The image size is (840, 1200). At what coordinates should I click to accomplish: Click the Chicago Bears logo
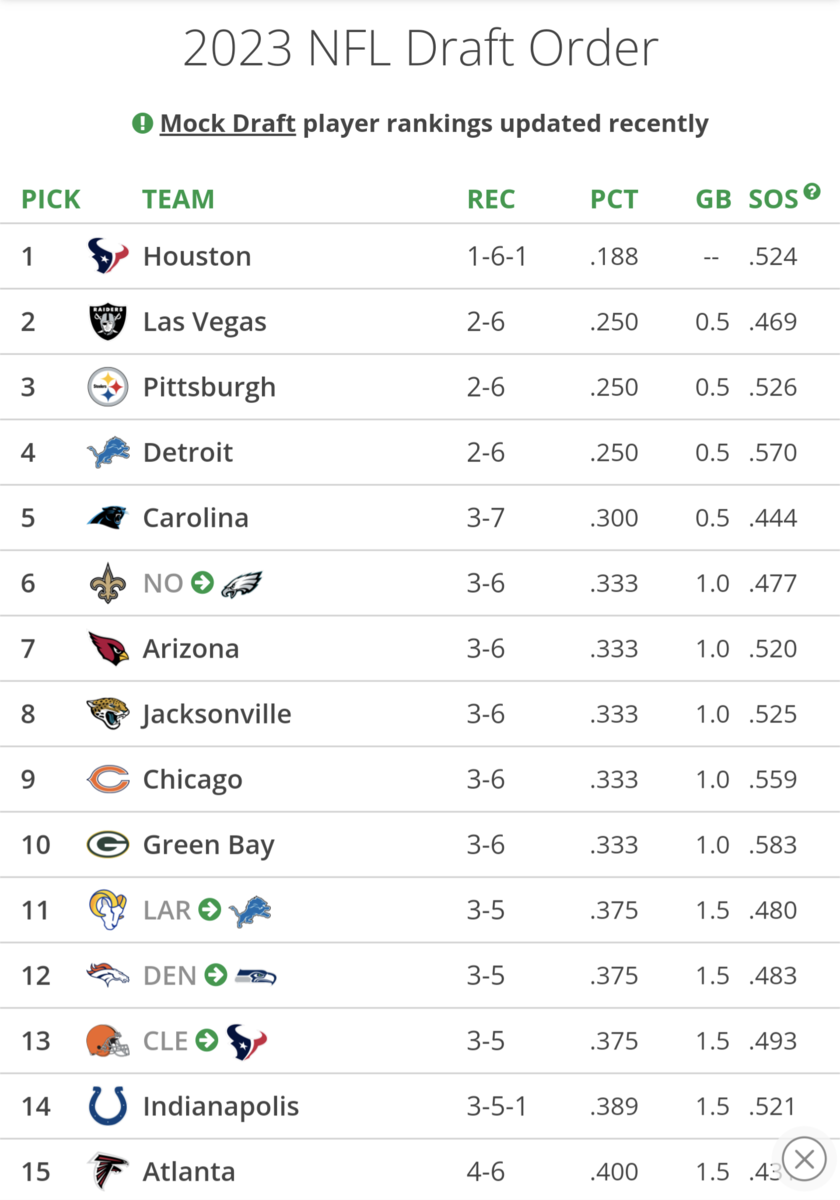(x=108, y=779)
